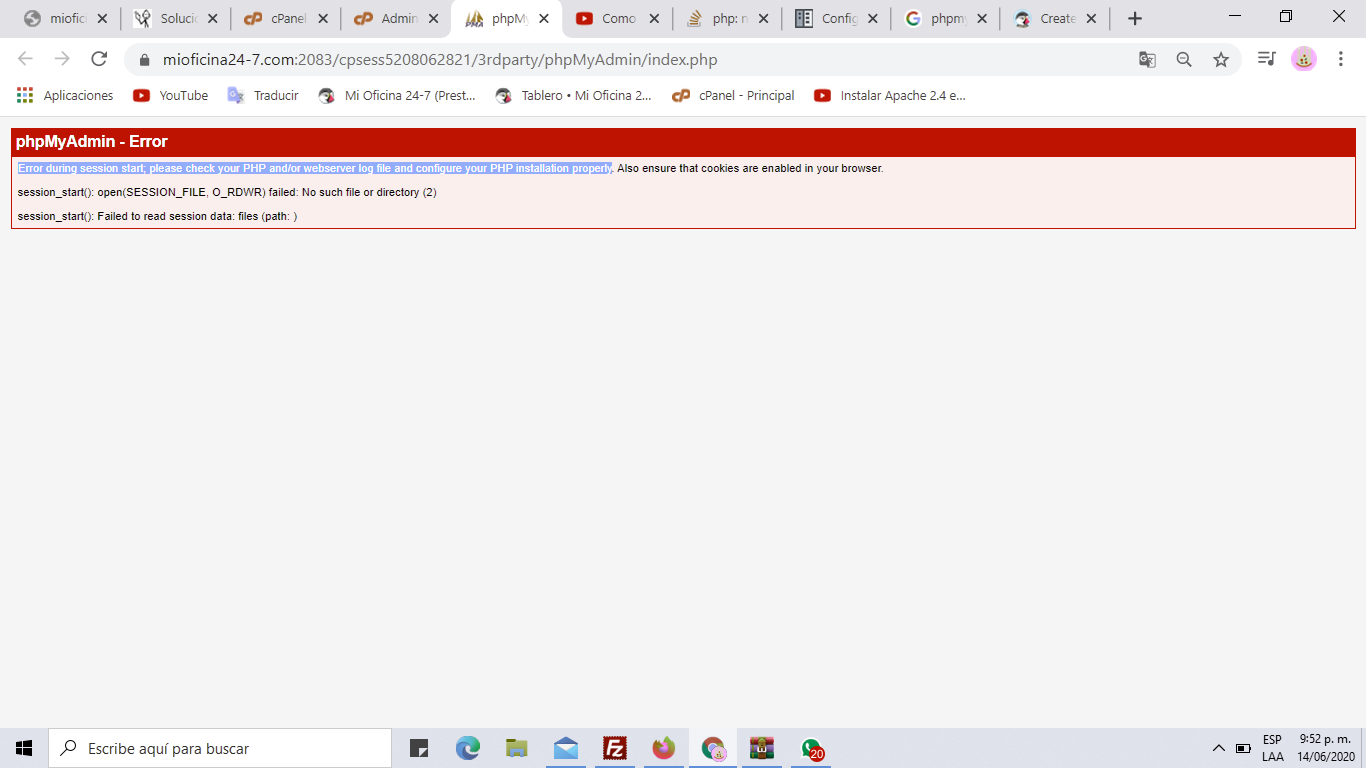Click the "No such file or directory (2)" line
The height and width of the screenshot is (768, 1366).
pos(227,192)
